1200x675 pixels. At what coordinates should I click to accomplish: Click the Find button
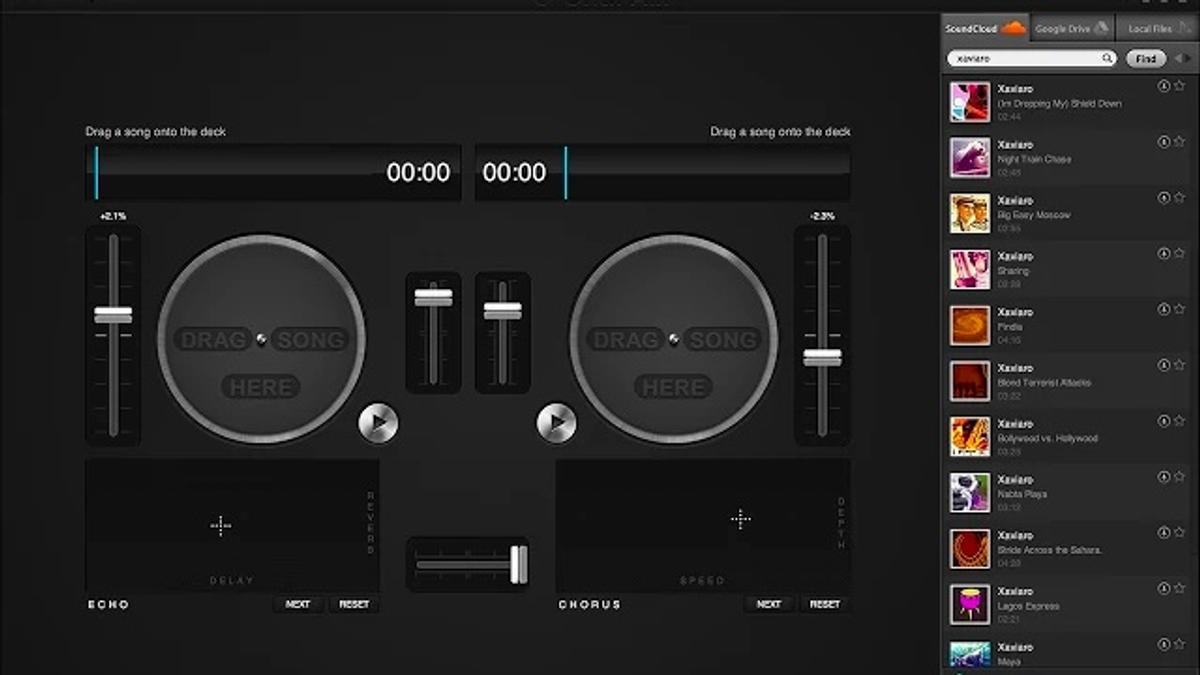coord(1146,59)
